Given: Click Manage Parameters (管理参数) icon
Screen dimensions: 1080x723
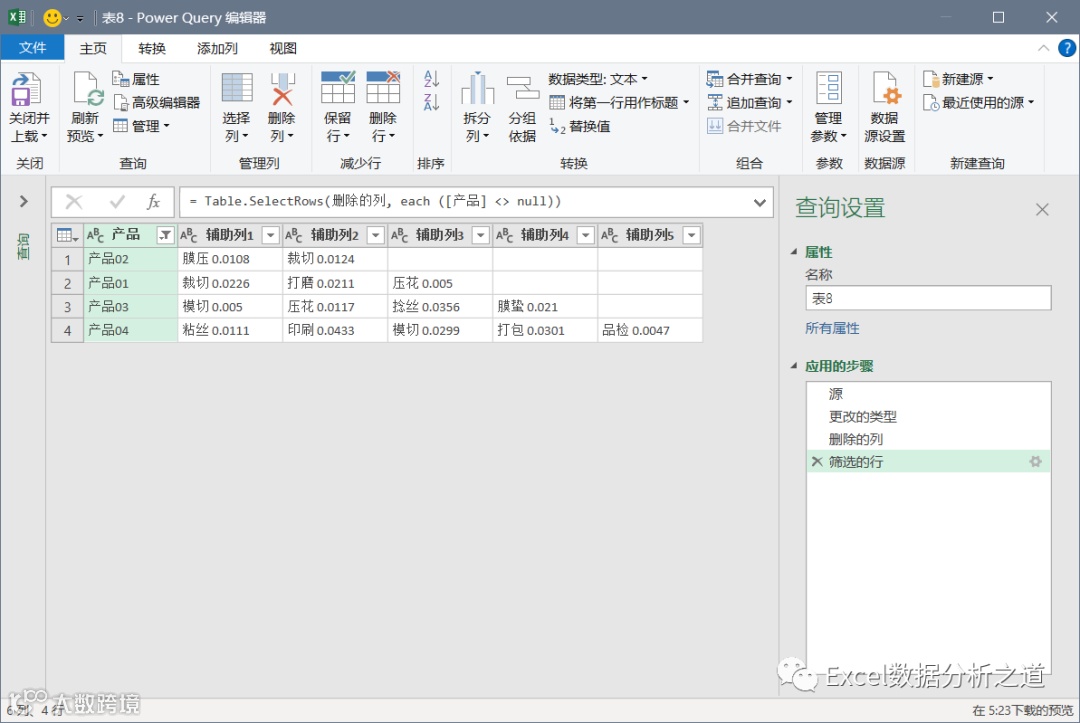Looking at the screenshot, I should click(829, 89).
